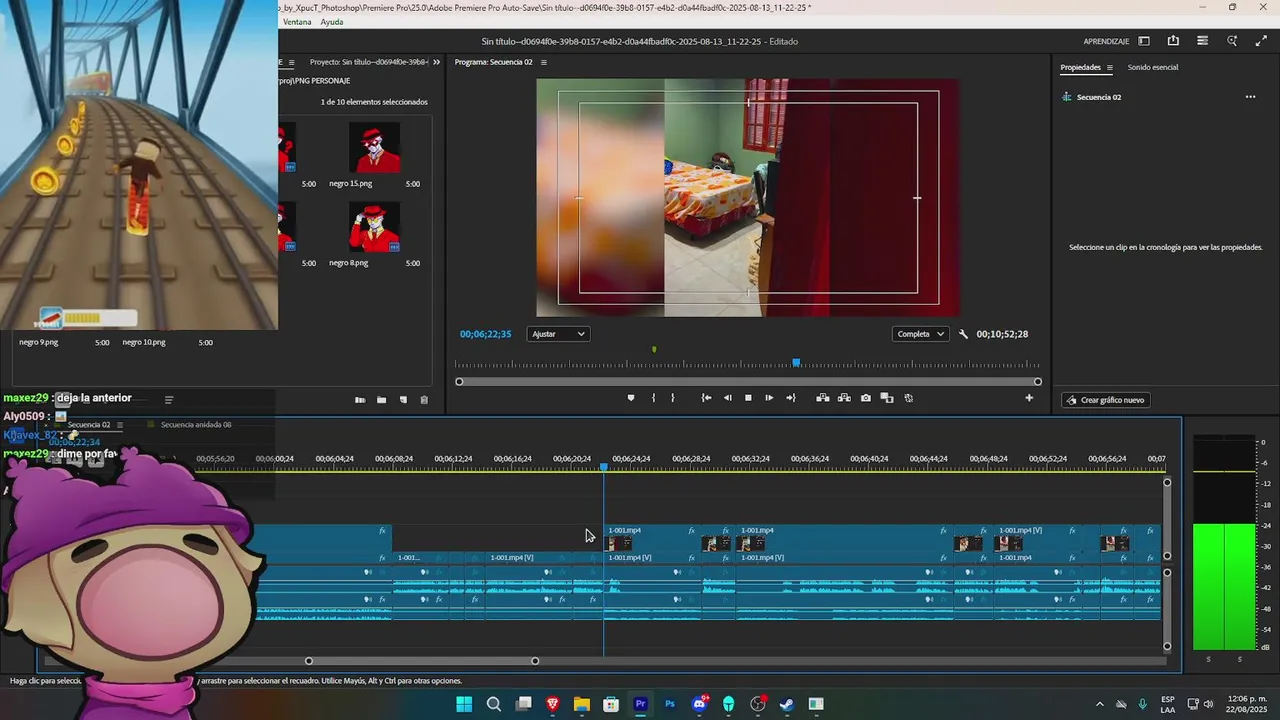
Task: Select the Propiedades tab
Action: click(x=1080, y=67)
